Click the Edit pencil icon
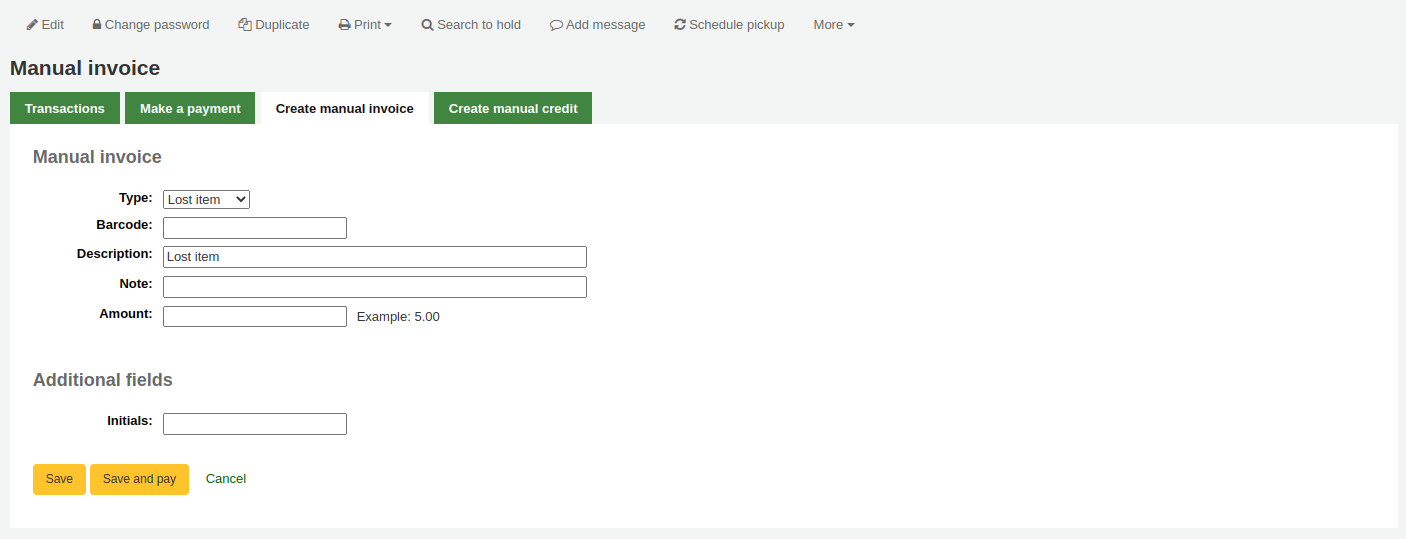Screen dimensions: 1406x539 coord(32,25)
